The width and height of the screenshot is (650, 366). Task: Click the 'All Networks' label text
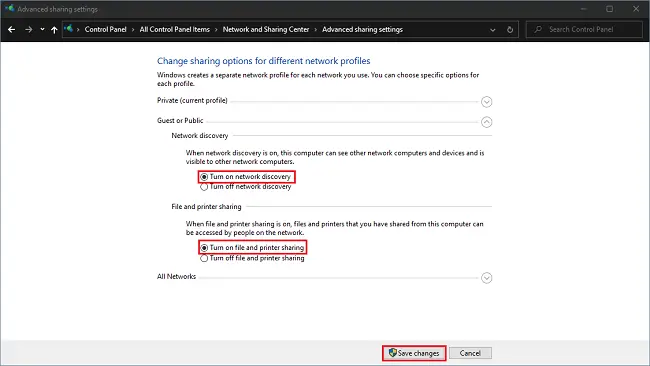[176, 276]
